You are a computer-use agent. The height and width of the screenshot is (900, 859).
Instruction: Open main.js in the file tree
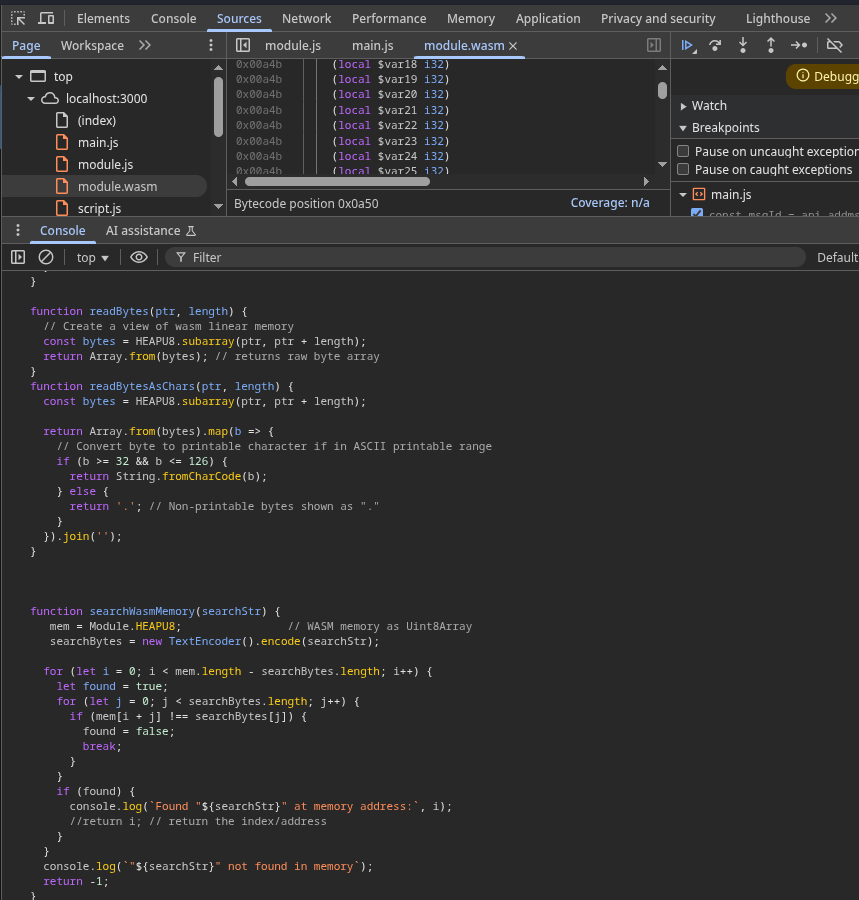click(x=98, y=142)
